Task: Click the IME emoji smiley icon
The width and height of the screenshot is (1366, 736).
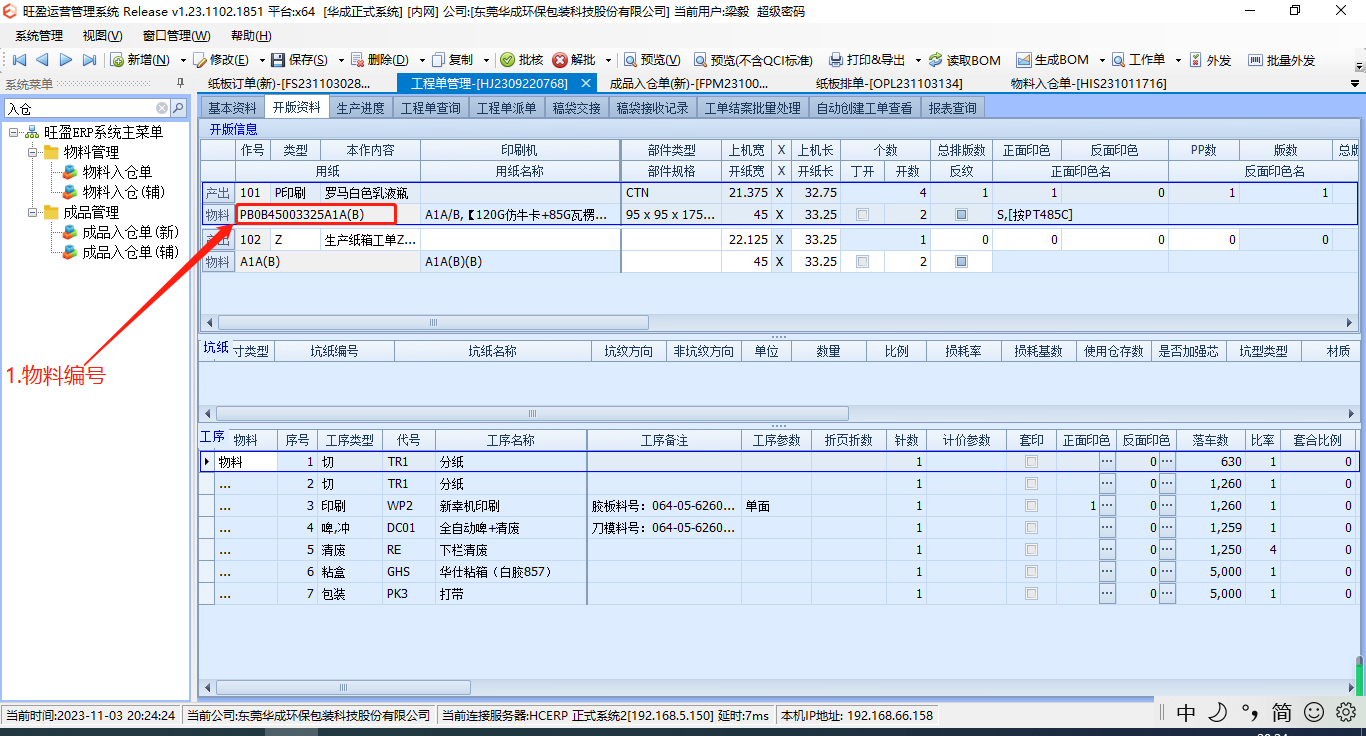Action: tap(1315, 712)
